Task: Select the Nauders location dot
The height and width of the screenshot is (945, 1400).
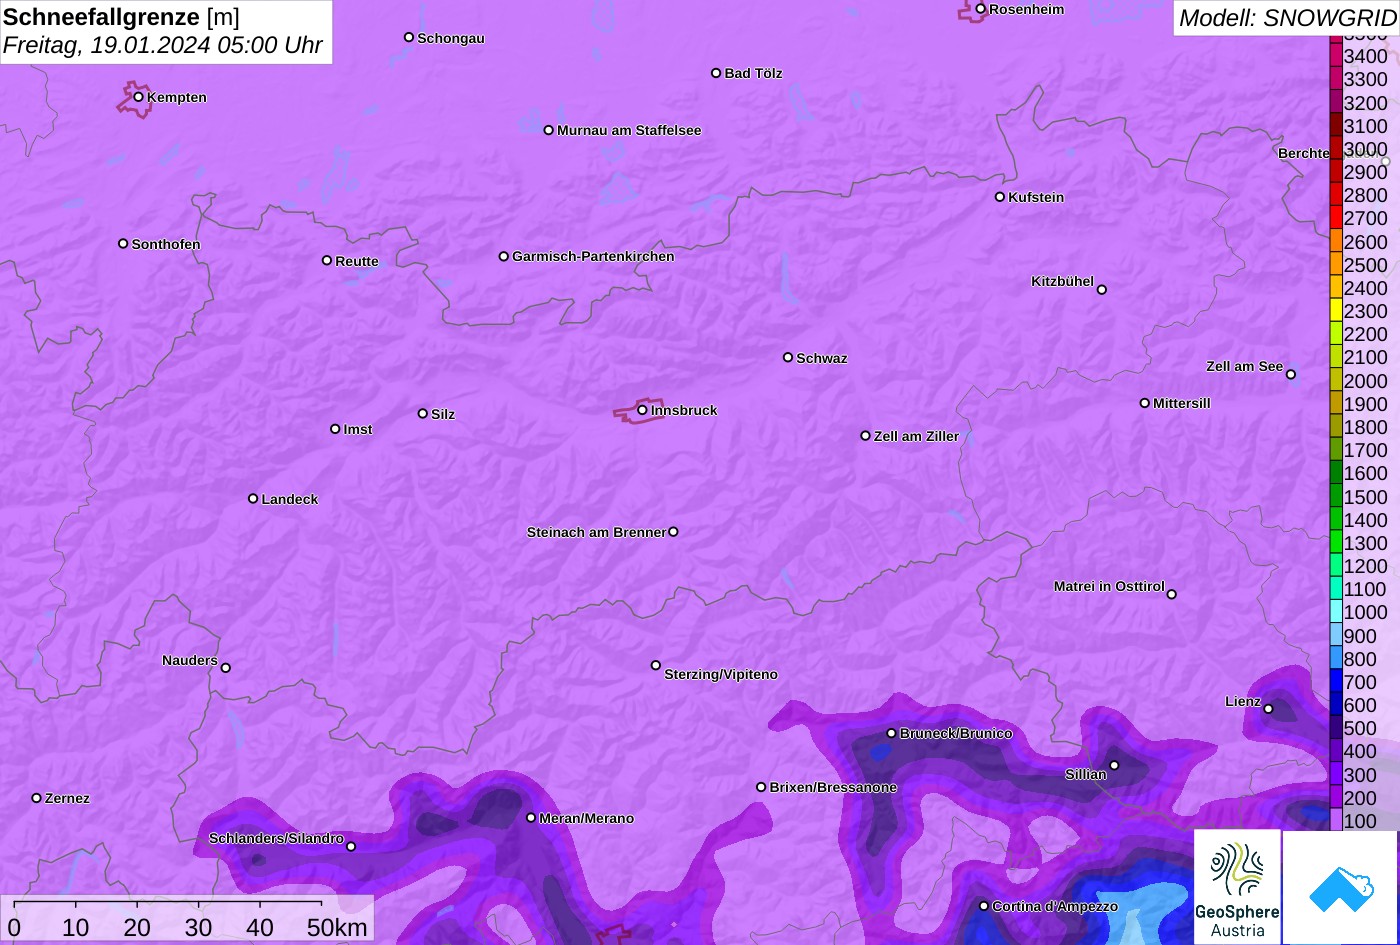Action: coord(225,668)
